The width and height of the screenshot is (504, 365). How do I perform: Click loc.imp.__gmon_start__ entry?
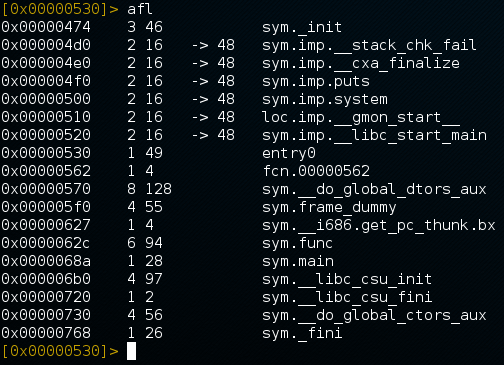click(x=361, y=117)
